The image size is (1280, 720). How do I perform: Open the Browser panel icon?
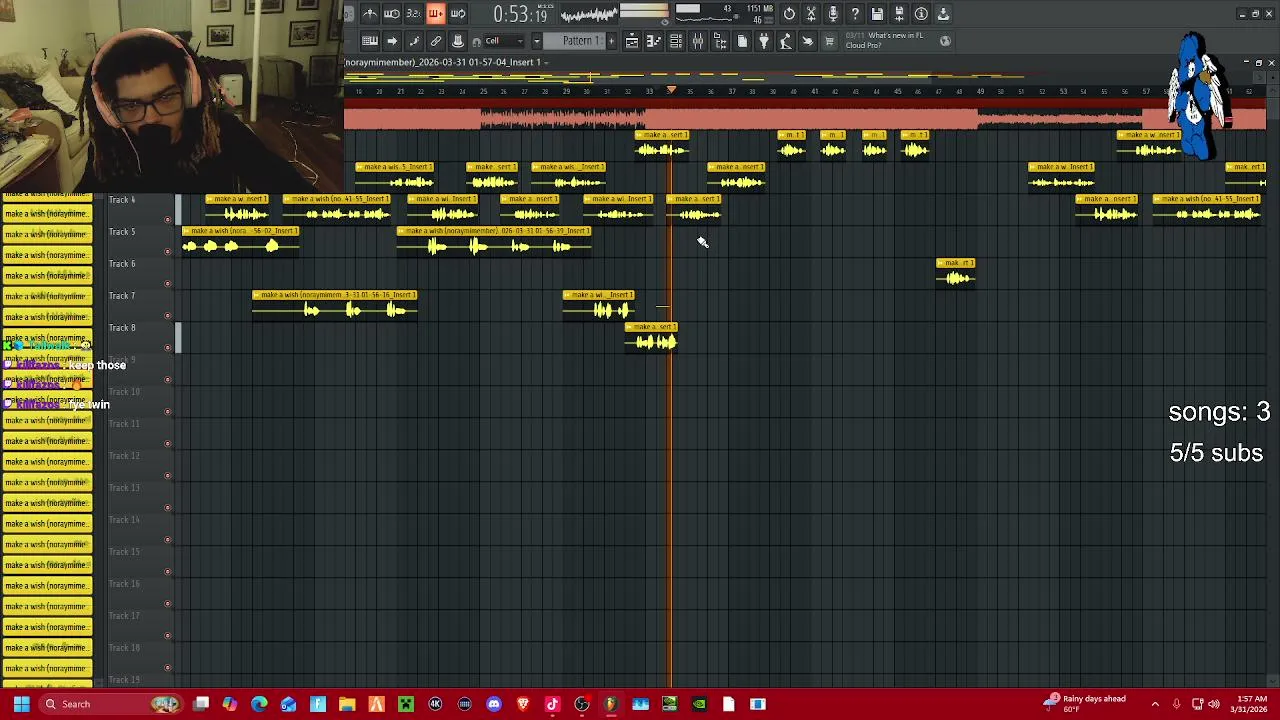[720, 41]
